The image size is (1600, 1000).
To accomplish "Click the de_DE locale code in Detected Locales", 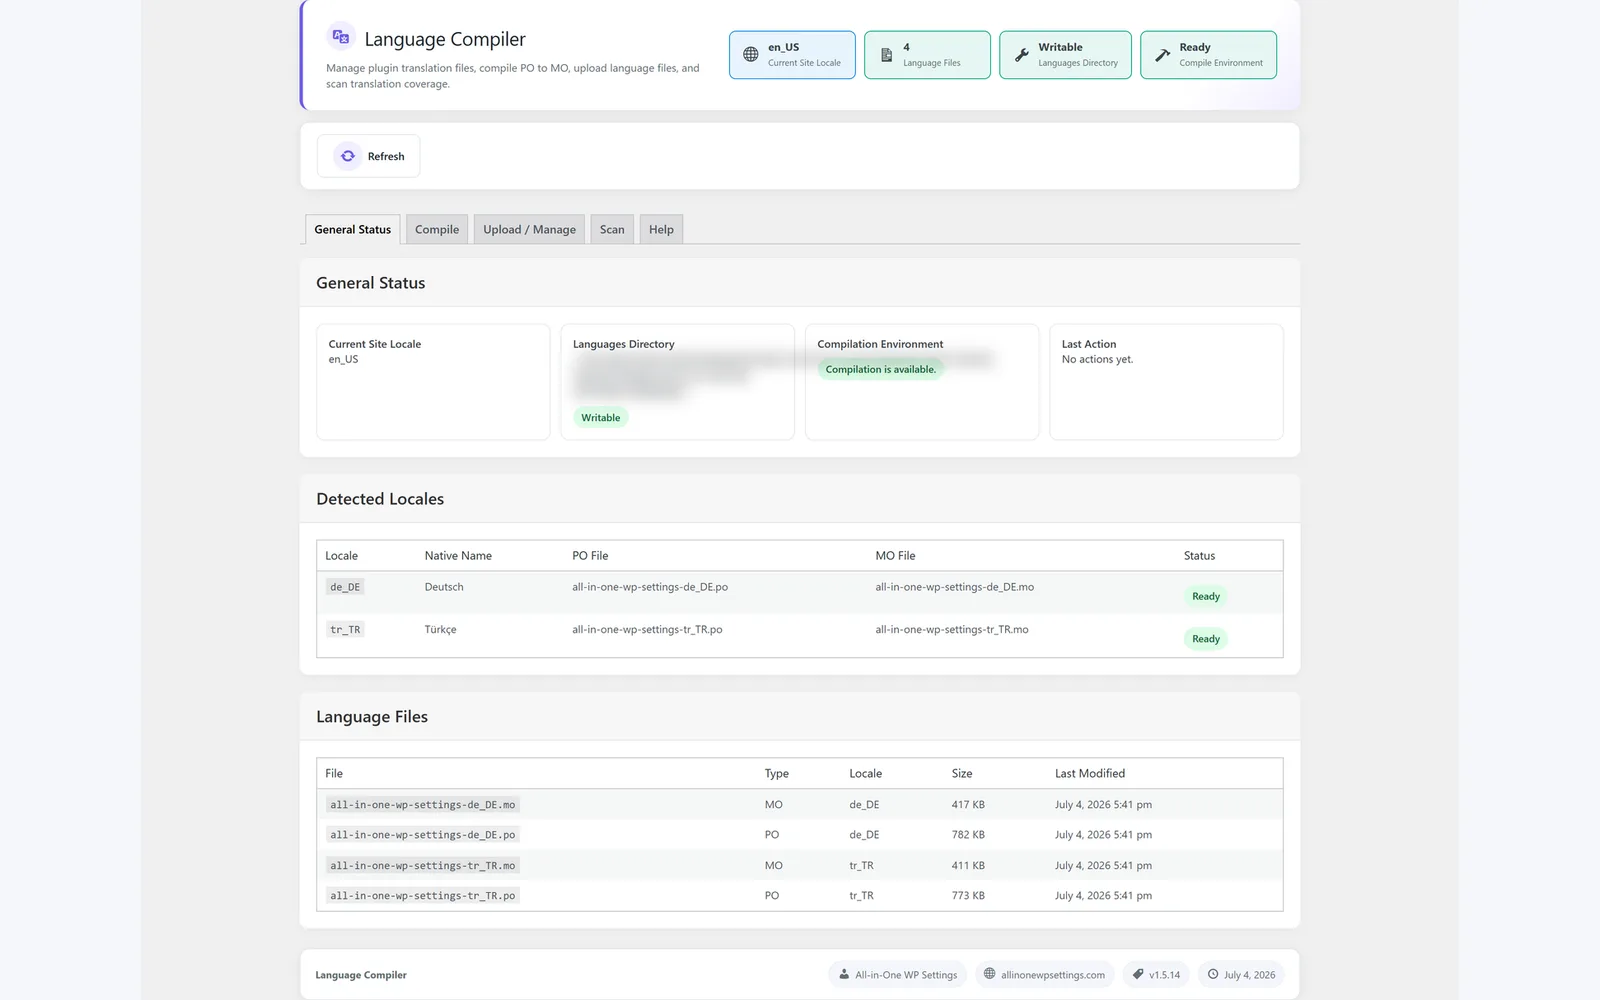I will [345, 587].
